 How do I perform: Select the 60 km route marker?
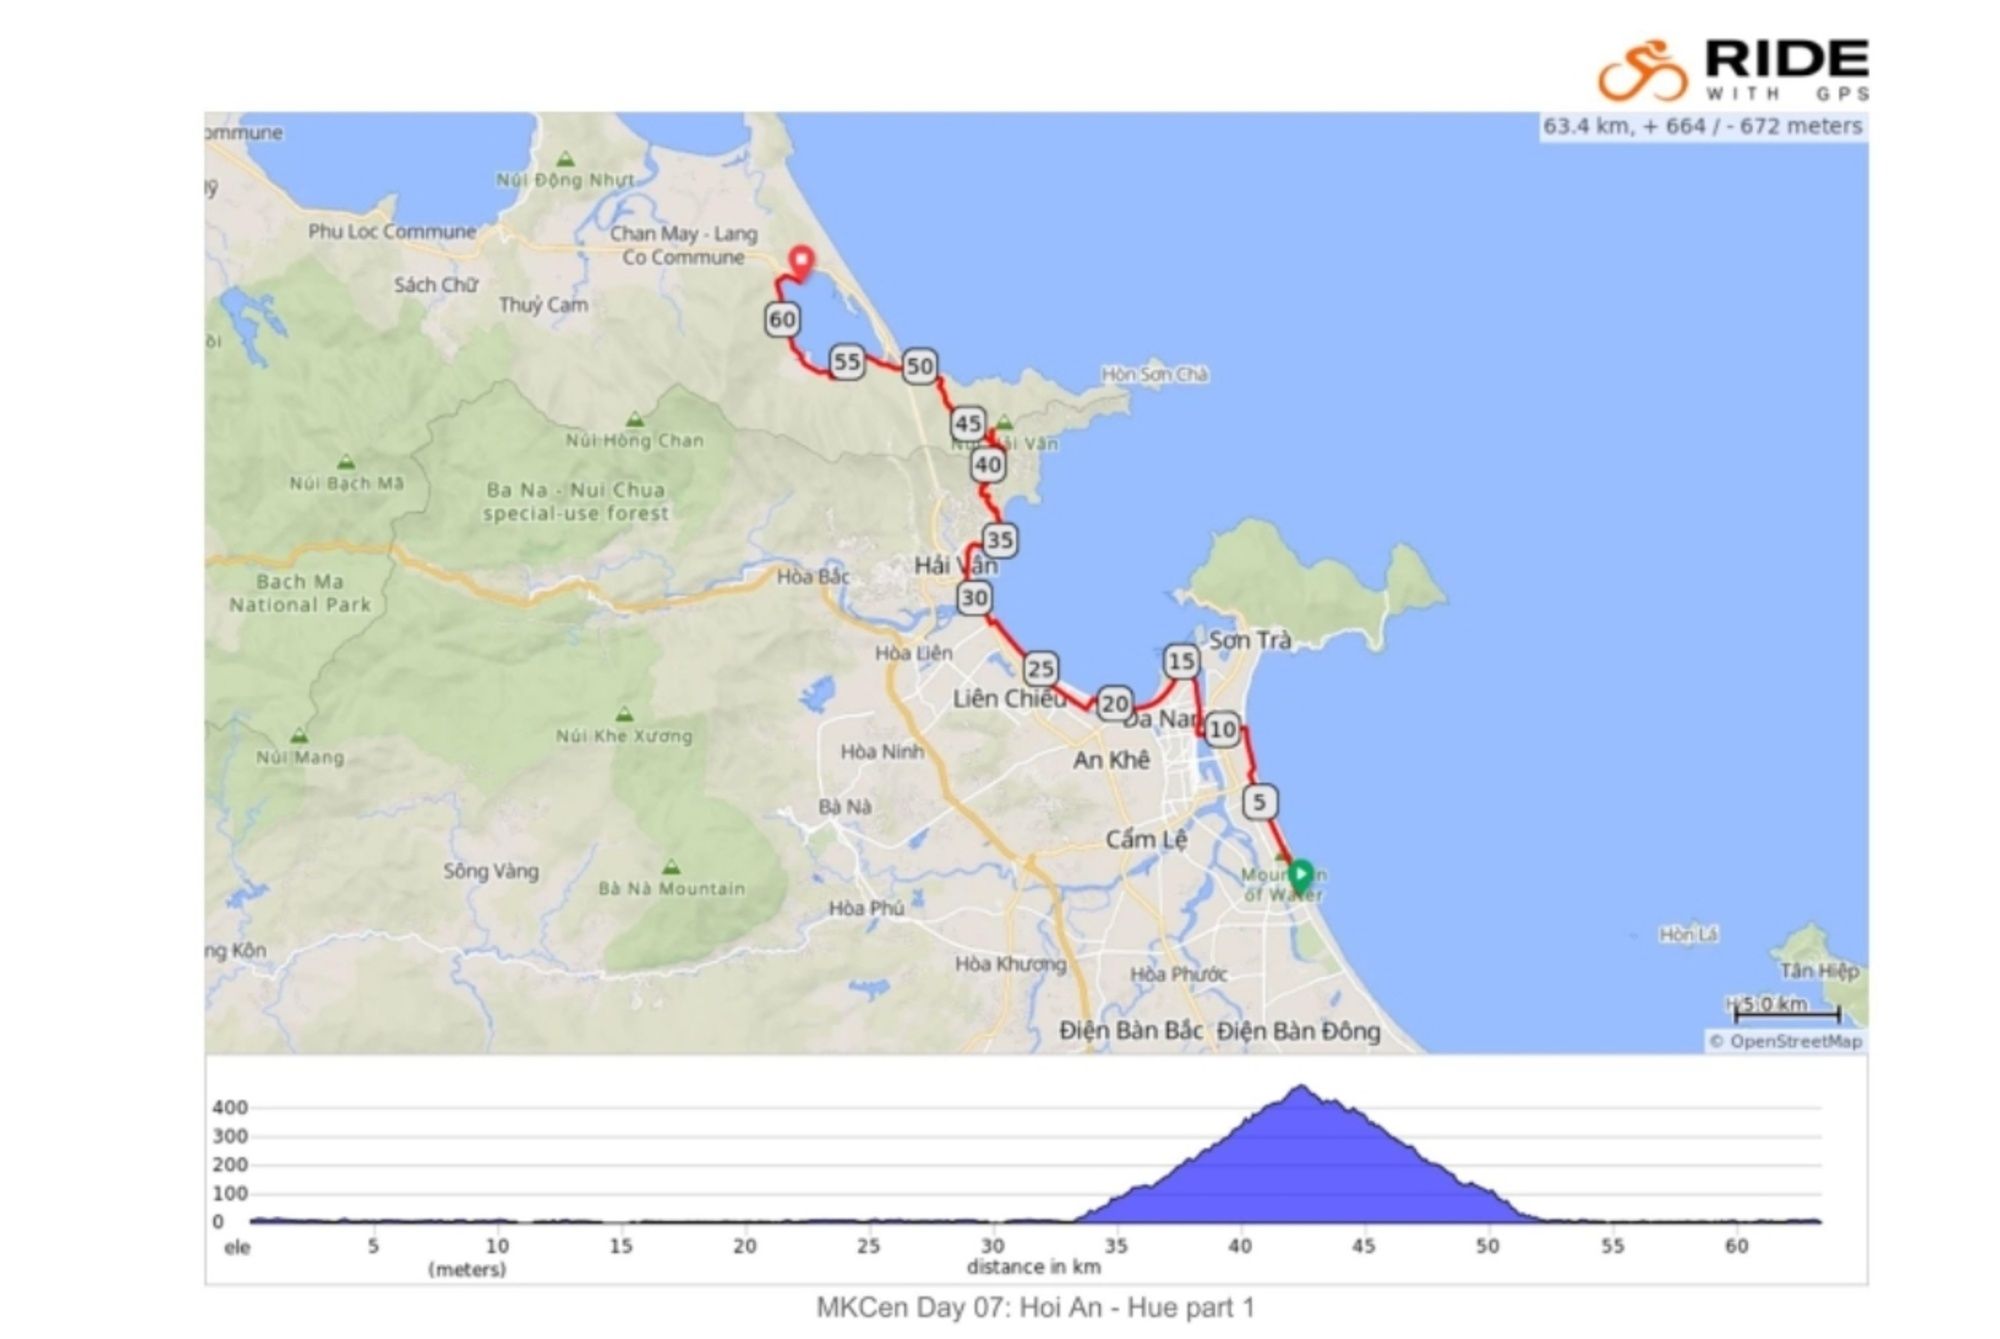(x=782, y=320)
